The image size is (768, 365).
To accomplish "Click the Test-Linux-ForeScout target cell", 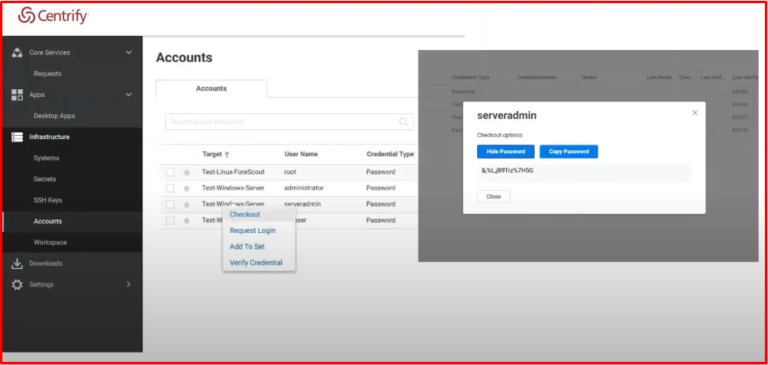I will pos(233,172).
